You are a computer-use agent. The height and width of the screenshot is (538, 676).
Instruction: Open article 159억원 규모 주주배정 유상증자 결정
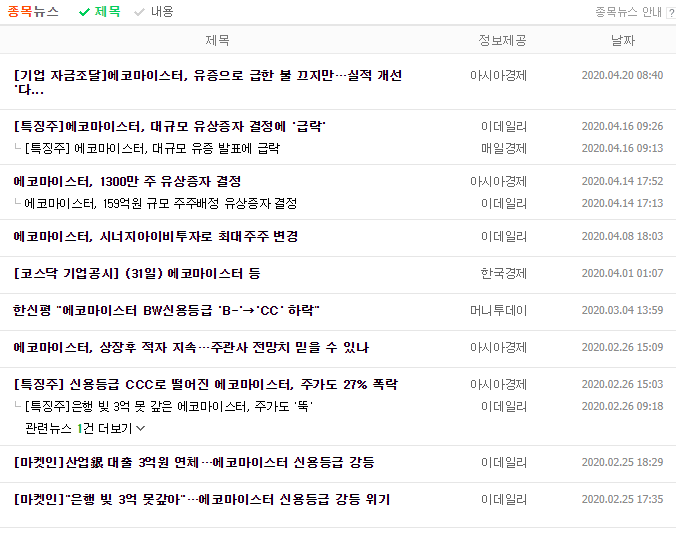[160, 203]
